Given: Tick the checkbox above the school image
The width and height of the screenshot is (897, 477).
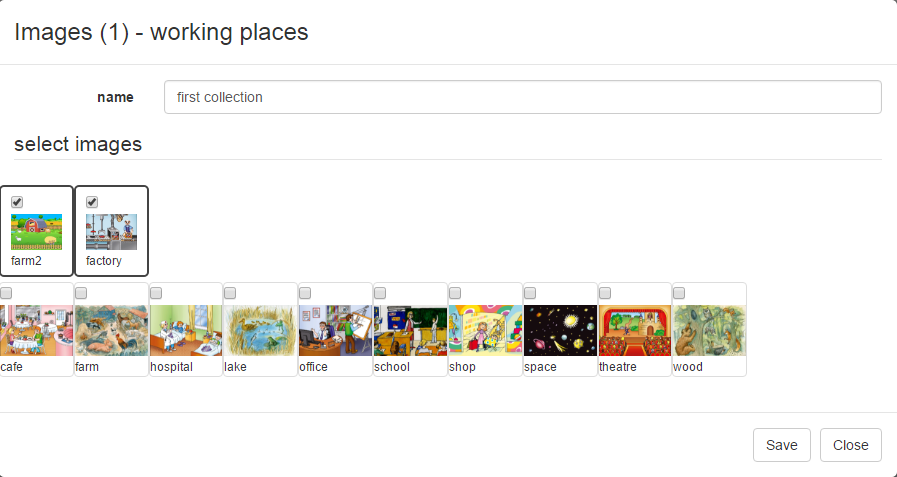Looking at the screenshot, I should (380, 293).
